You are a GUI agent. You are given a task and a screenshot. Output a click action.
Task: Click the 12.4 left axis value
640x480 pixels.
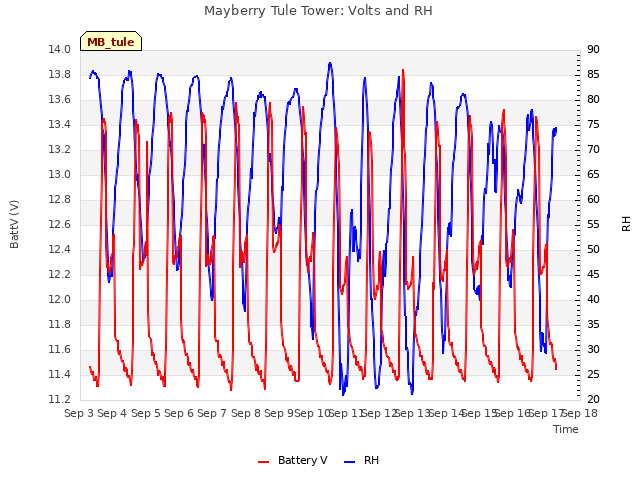point(60,249)
